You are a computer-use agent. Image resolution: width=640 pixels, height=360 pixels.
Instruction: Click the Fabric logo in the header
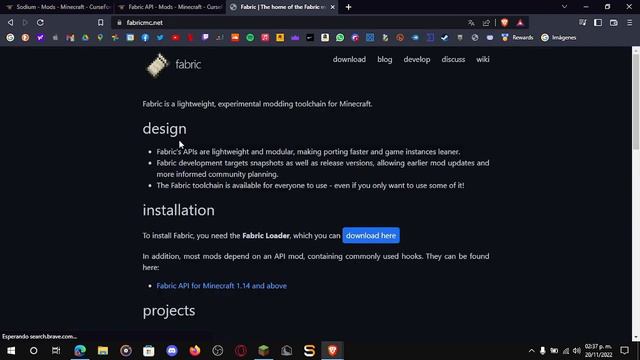click(x=173, y=65)
